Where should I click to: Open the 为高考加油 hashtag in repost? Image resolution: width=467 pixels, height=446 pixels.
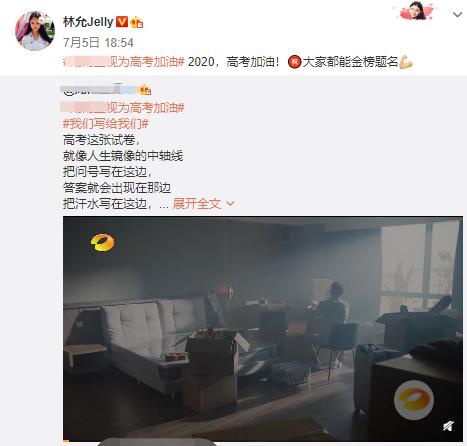coord(122,108)
